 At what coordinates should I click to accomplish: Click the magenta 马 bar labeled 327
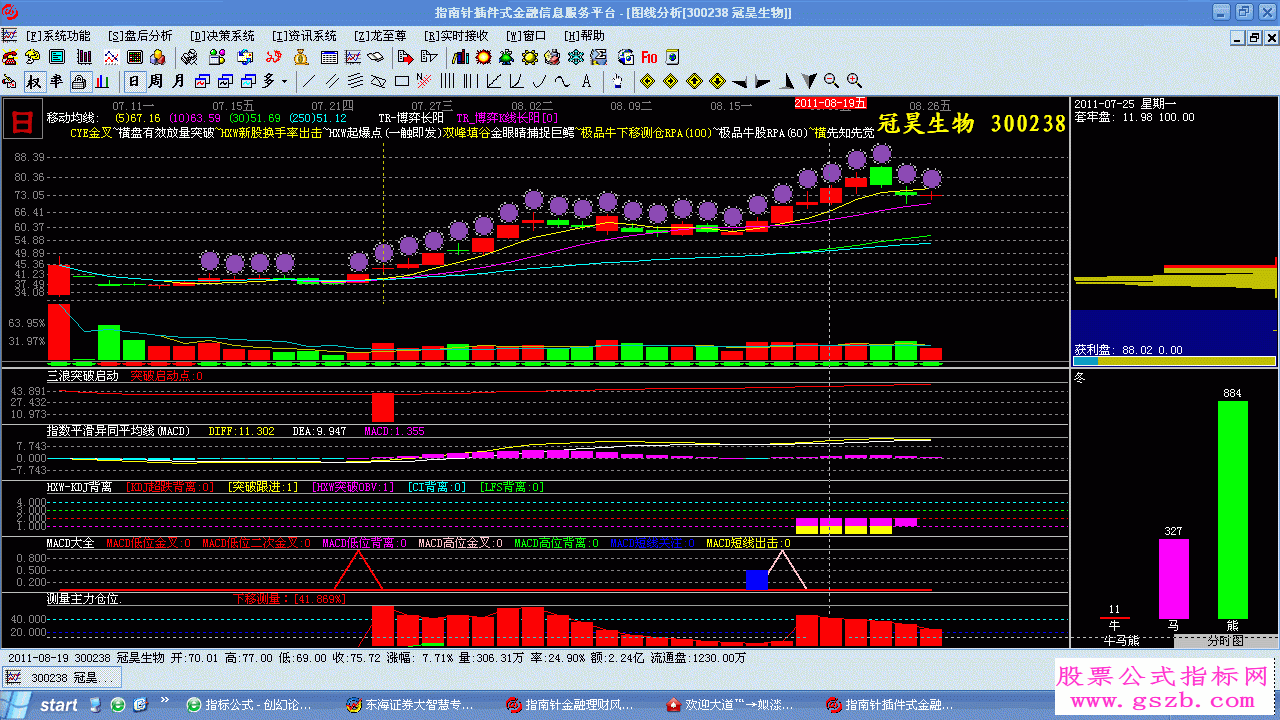[x=1174, y=579]
